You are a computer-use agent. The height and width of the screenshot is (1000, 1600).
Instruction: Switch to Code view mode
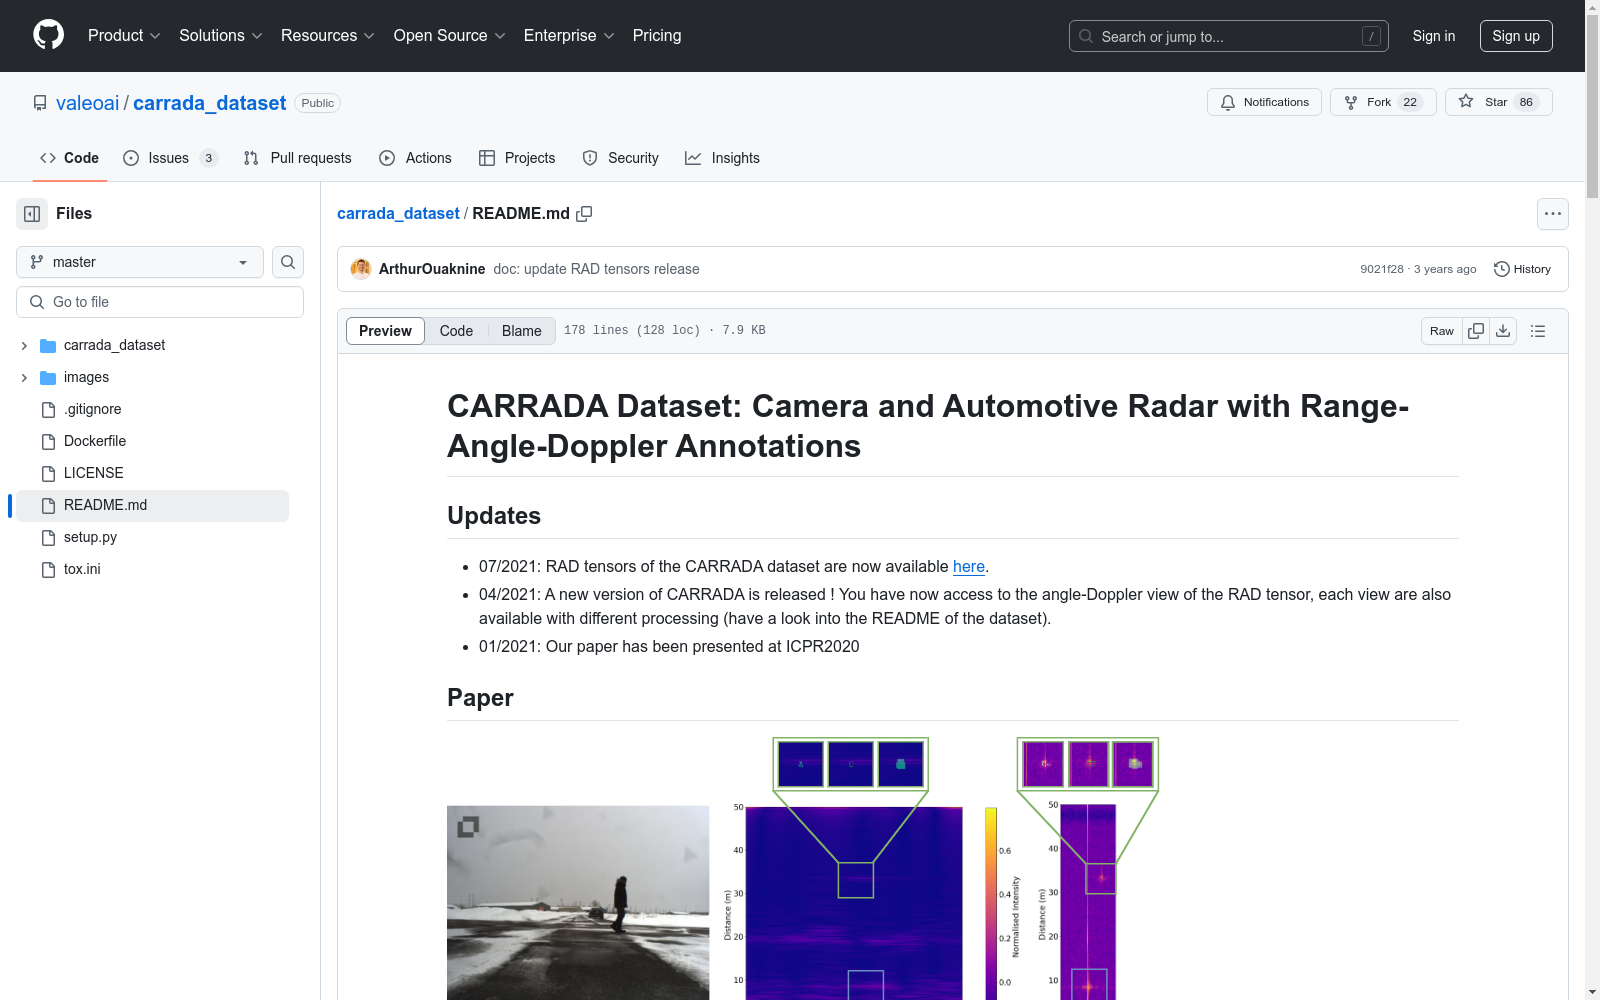(456, 331)
